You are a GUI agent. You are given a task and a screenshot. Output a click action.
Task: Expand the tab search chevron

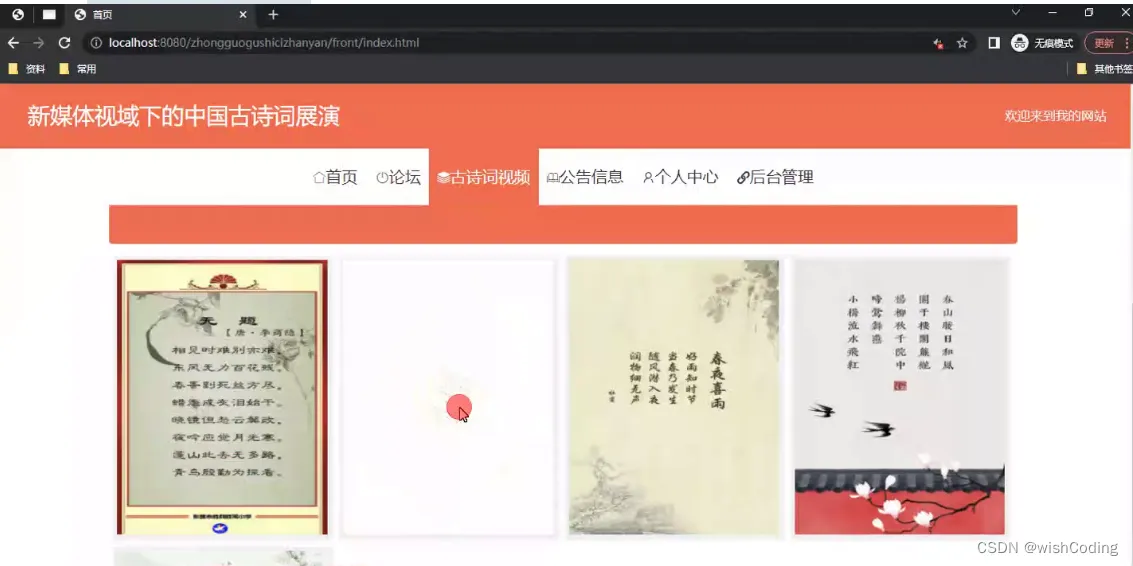1015,12
